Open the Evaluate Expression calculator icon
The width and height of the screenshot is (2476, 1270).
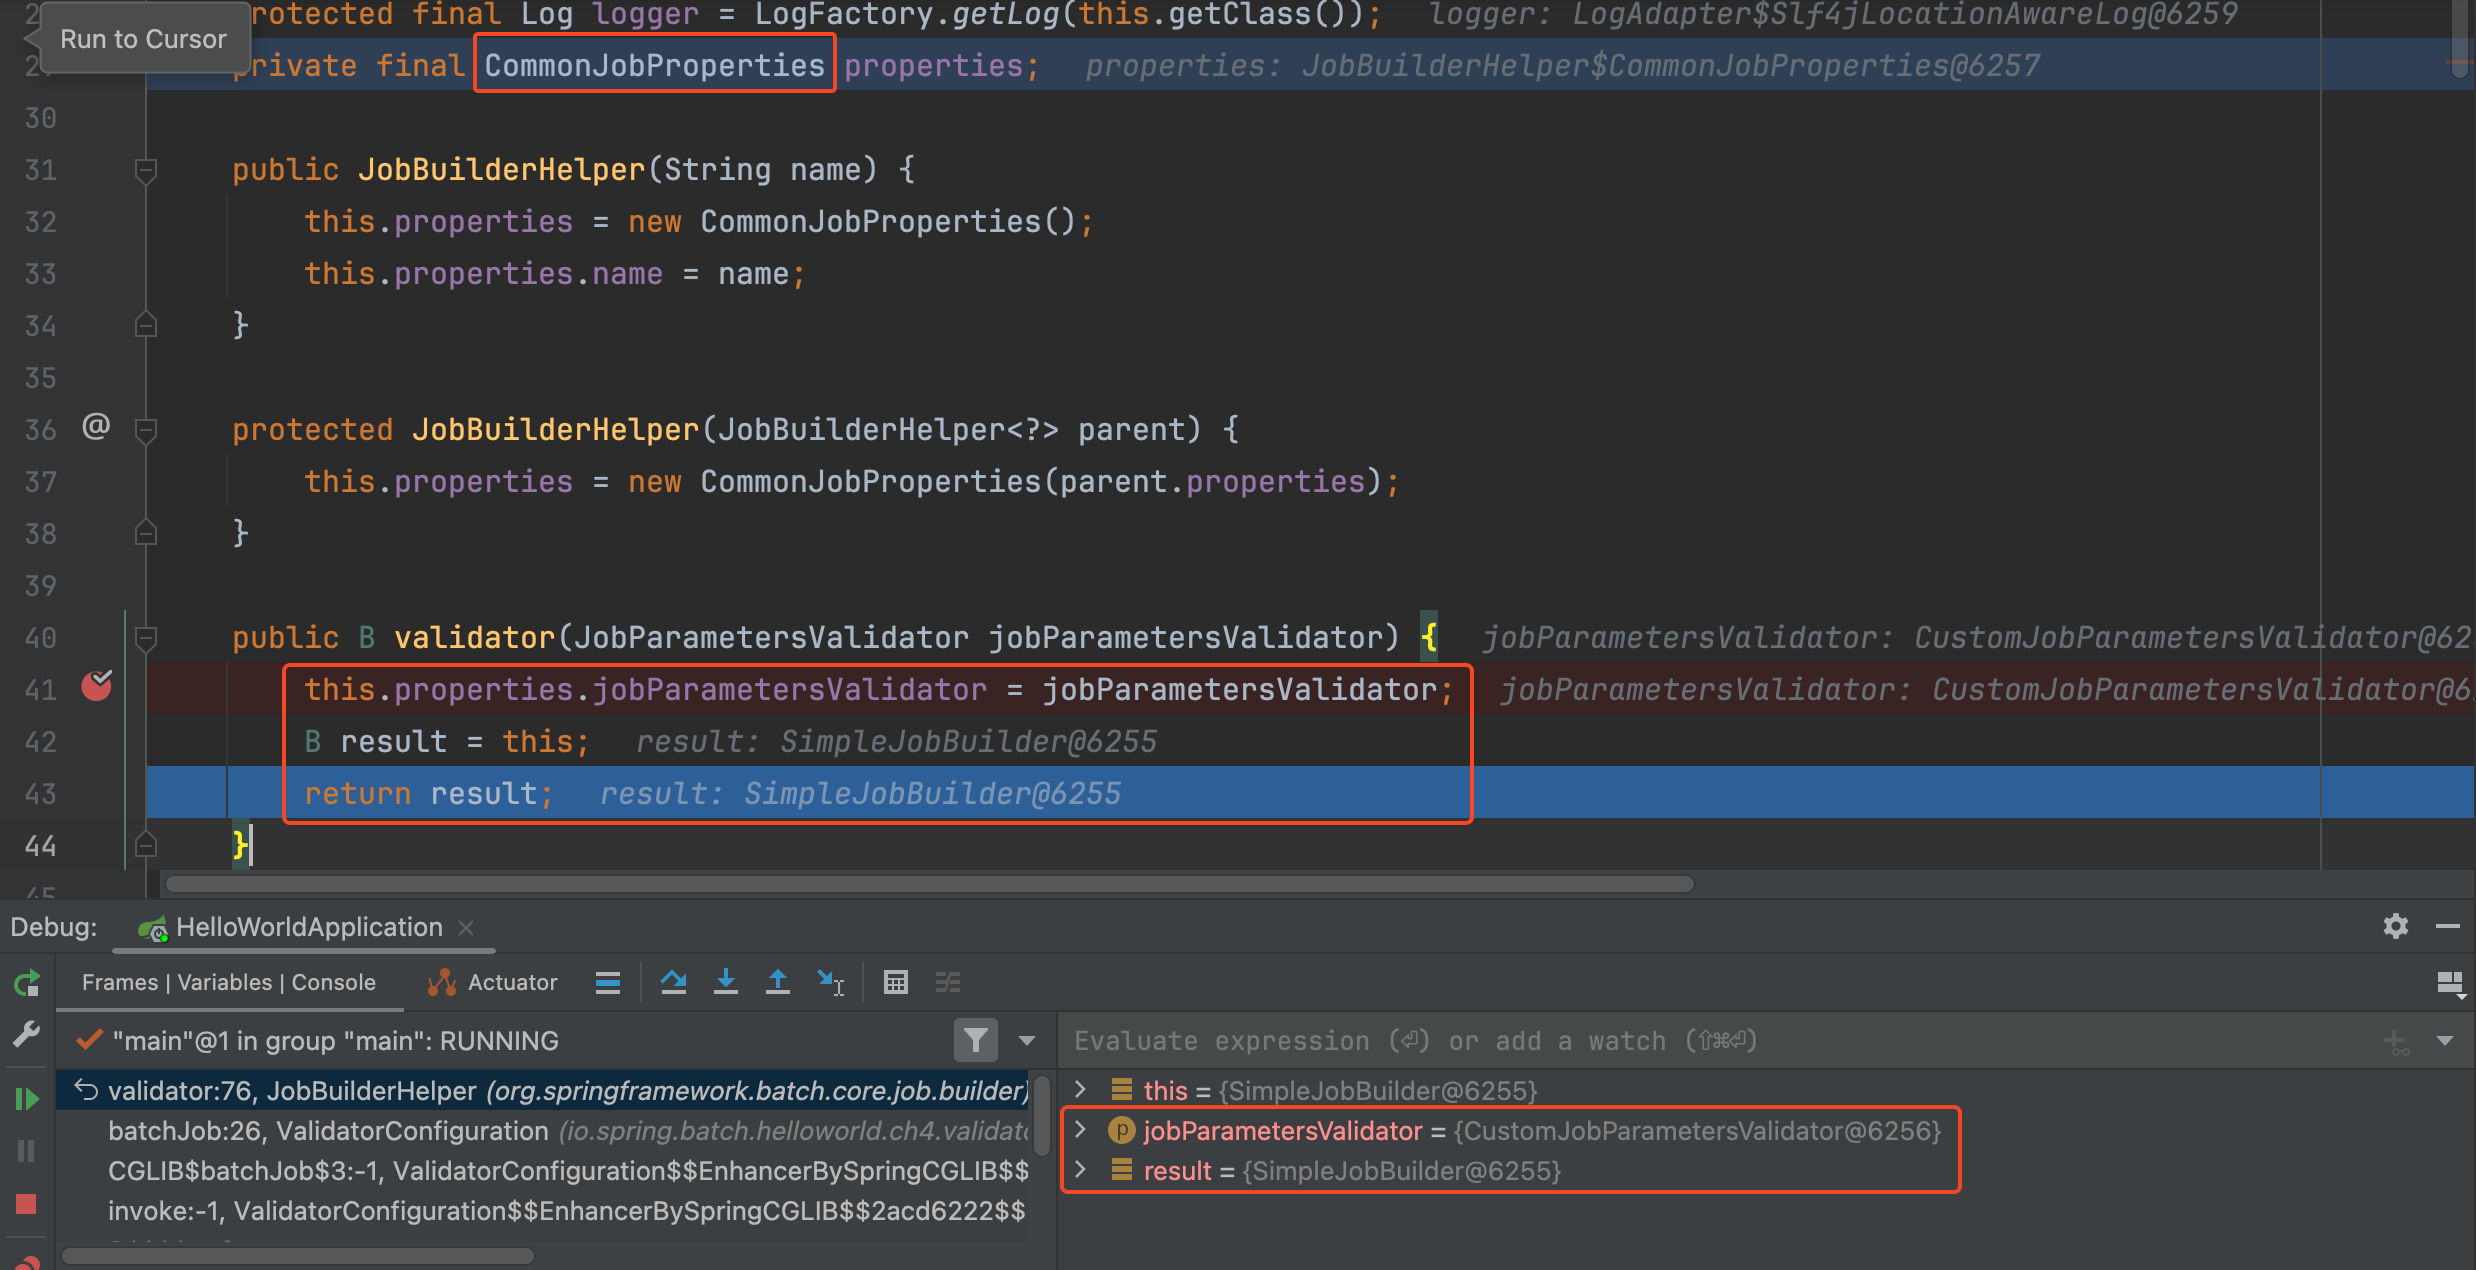[x=896, y=983]
